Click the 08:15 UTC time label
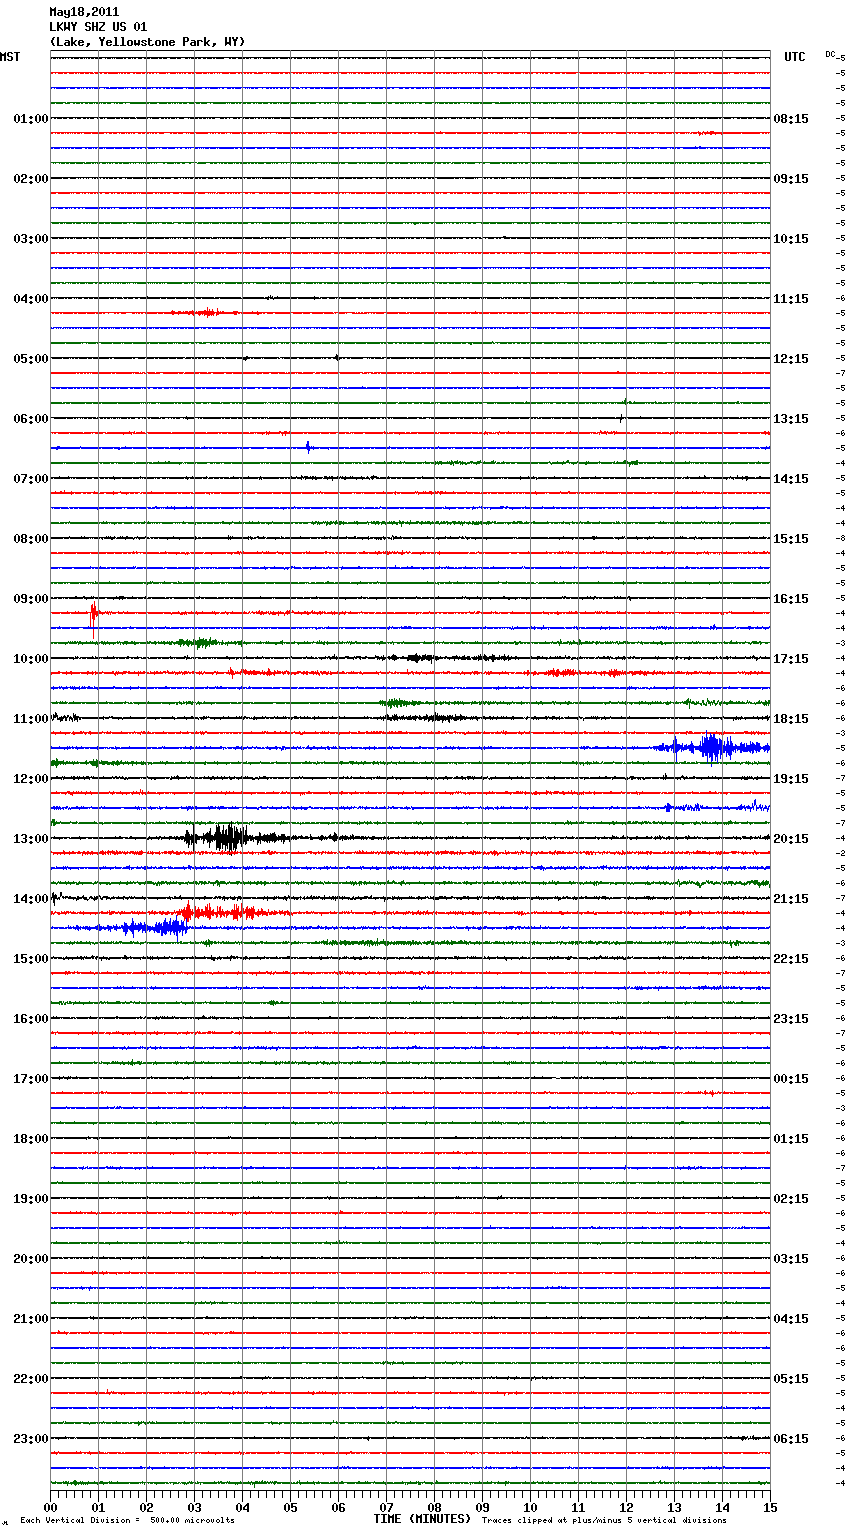The height and width of the screenshot is (1534, 850). 791,119
